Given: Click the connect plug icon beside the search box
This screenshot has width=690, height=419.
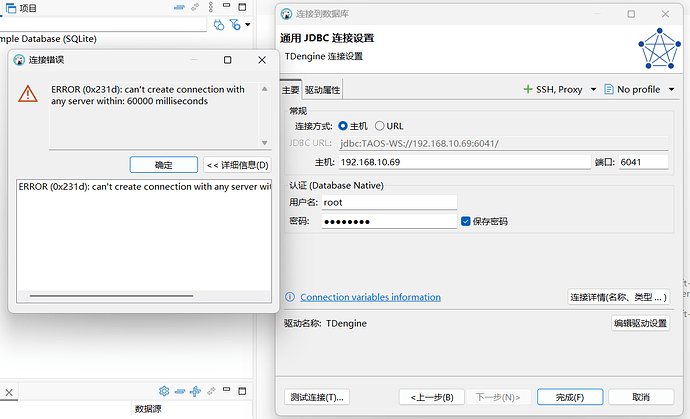Looking at the screenshot, I should (219, 25).
